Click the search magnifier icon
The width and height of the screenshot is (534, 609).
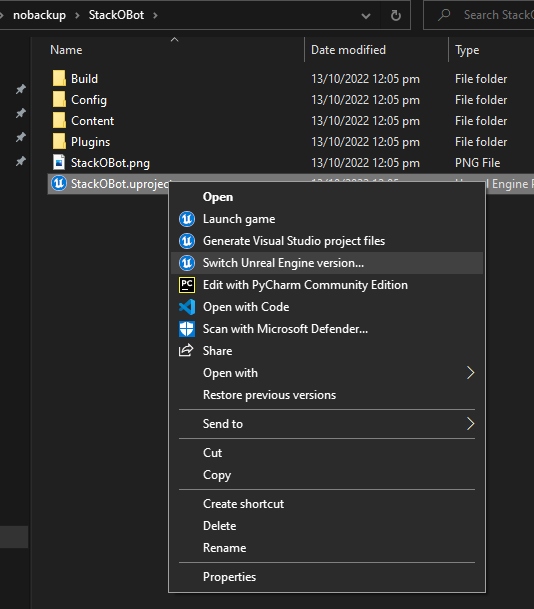pyautogui.click(x=444, y=15)
